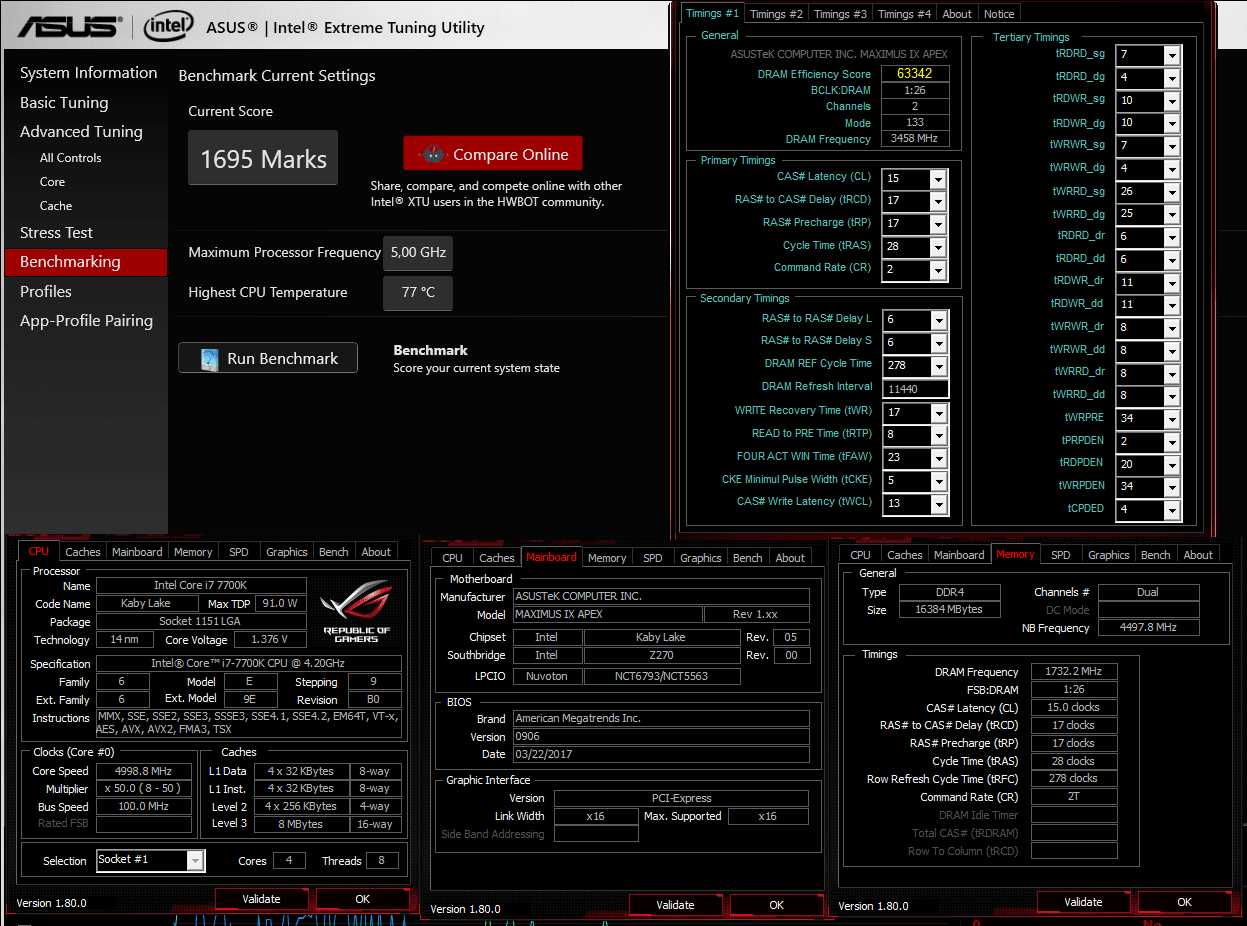Click OK in CPU window
Screen dimensions: 1247x926
[x=363, y=899]
